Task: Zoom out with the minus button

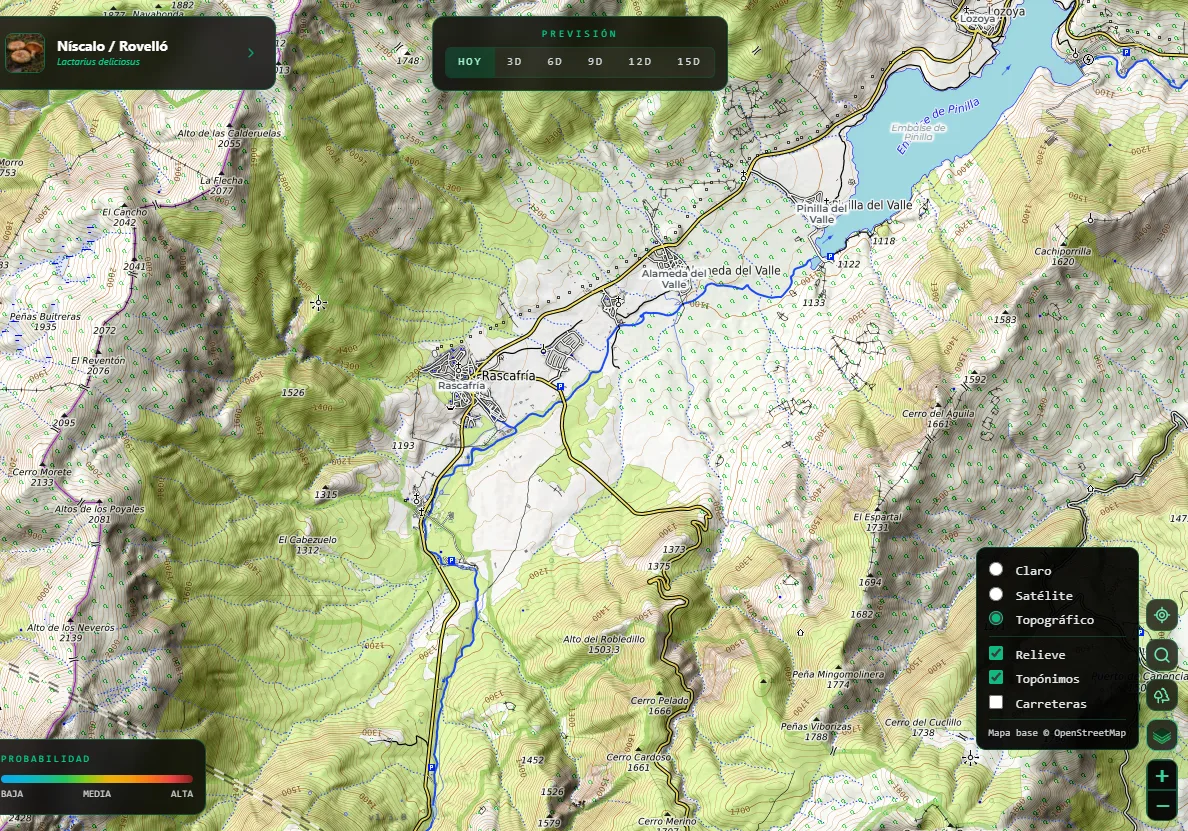Action: point(1161,804)
